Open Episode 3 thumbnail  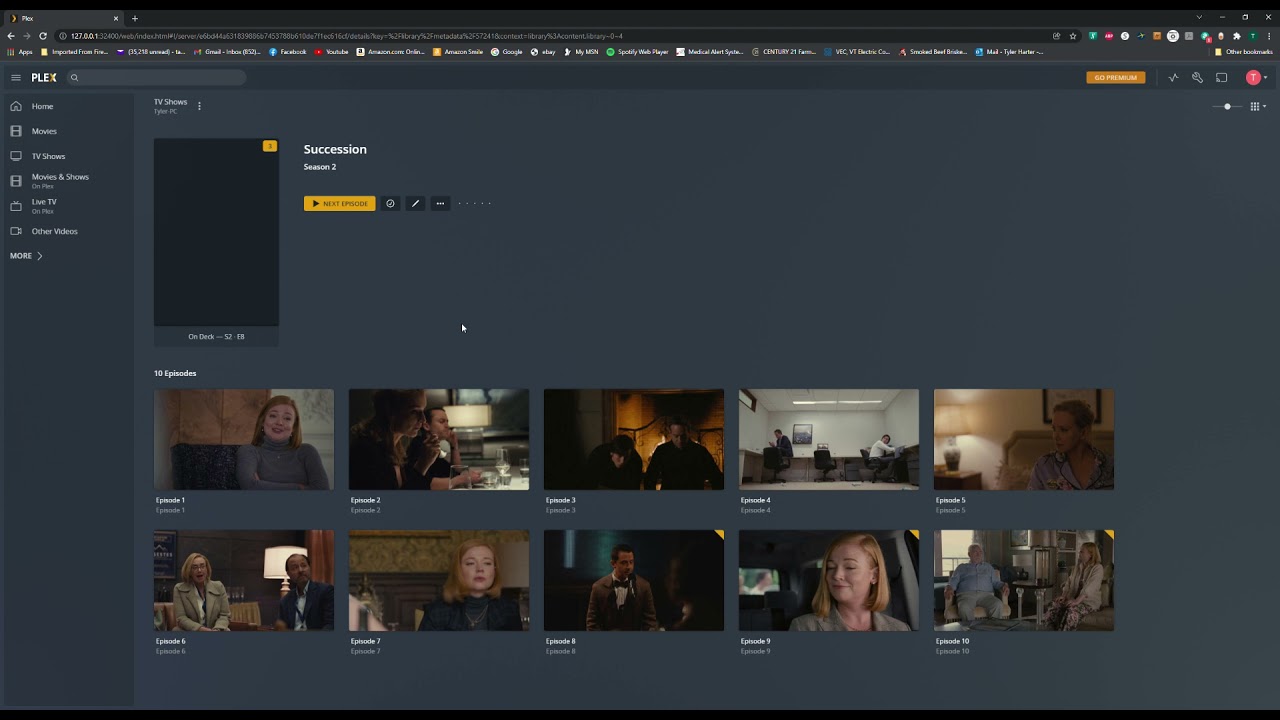[634, 440]
